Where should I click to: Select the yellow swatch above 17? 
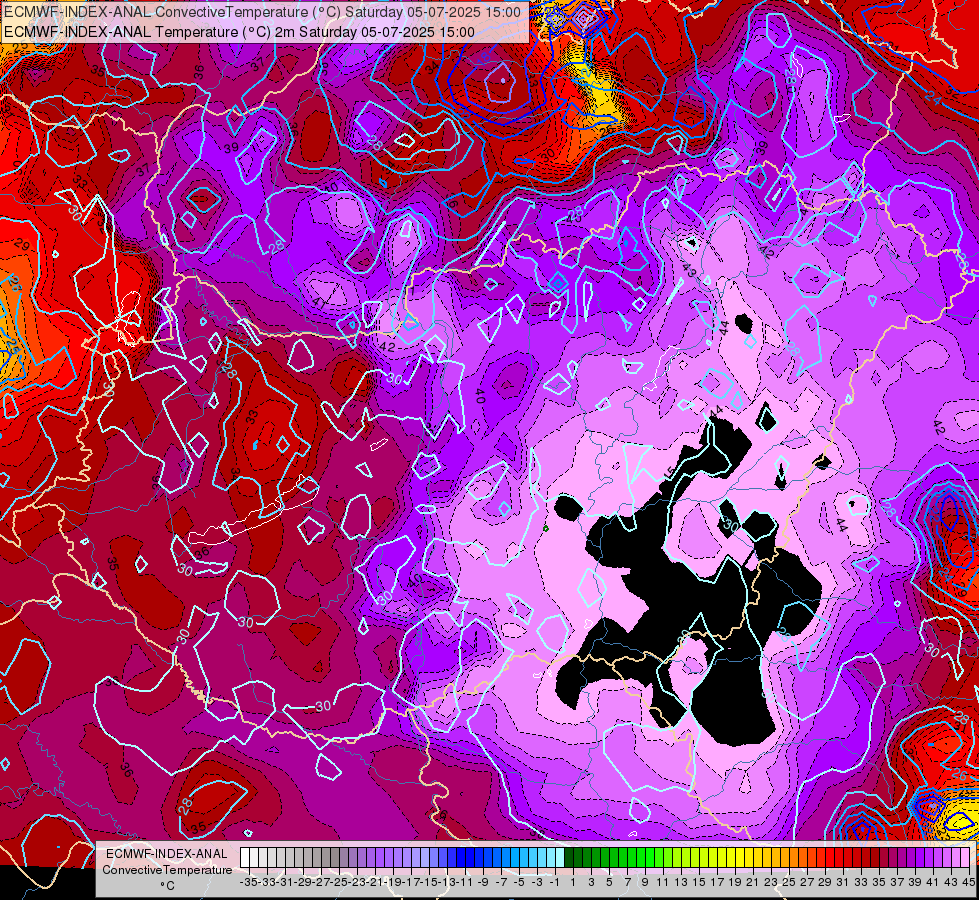coord(712,857)
